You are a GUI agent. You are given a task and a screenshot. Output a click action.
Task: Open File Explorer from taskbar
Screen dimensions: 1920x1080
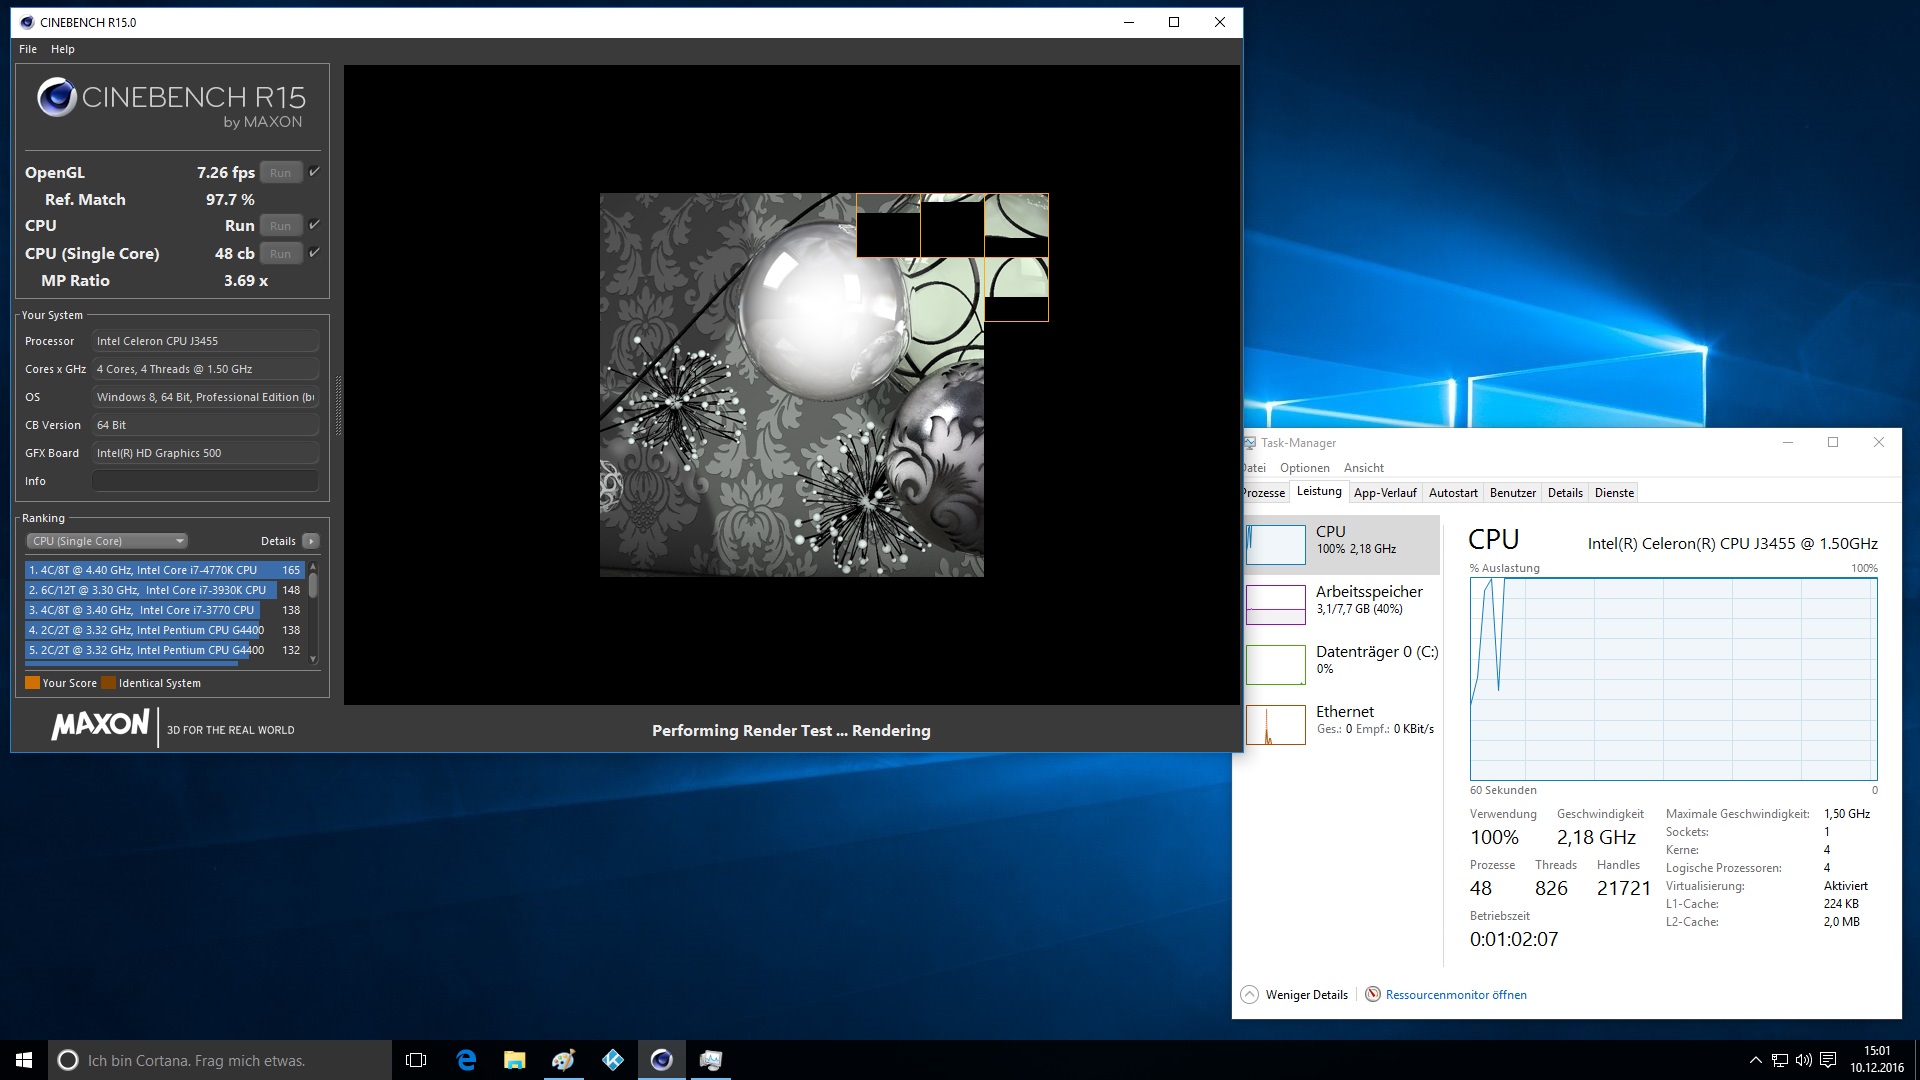pyautogui.click(x=514, y=1060)
